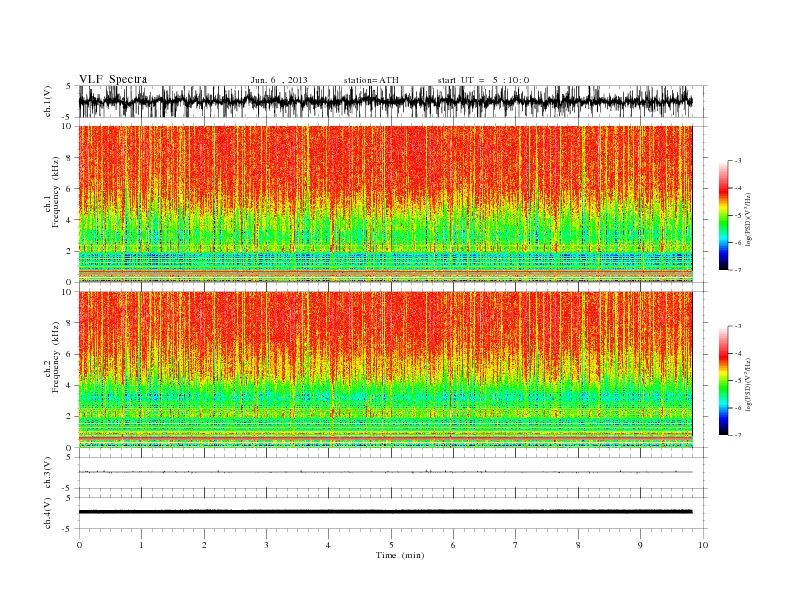Click bottom time axis tick label "8"
This screenshot has height=612, width=792.
[578, 545]
